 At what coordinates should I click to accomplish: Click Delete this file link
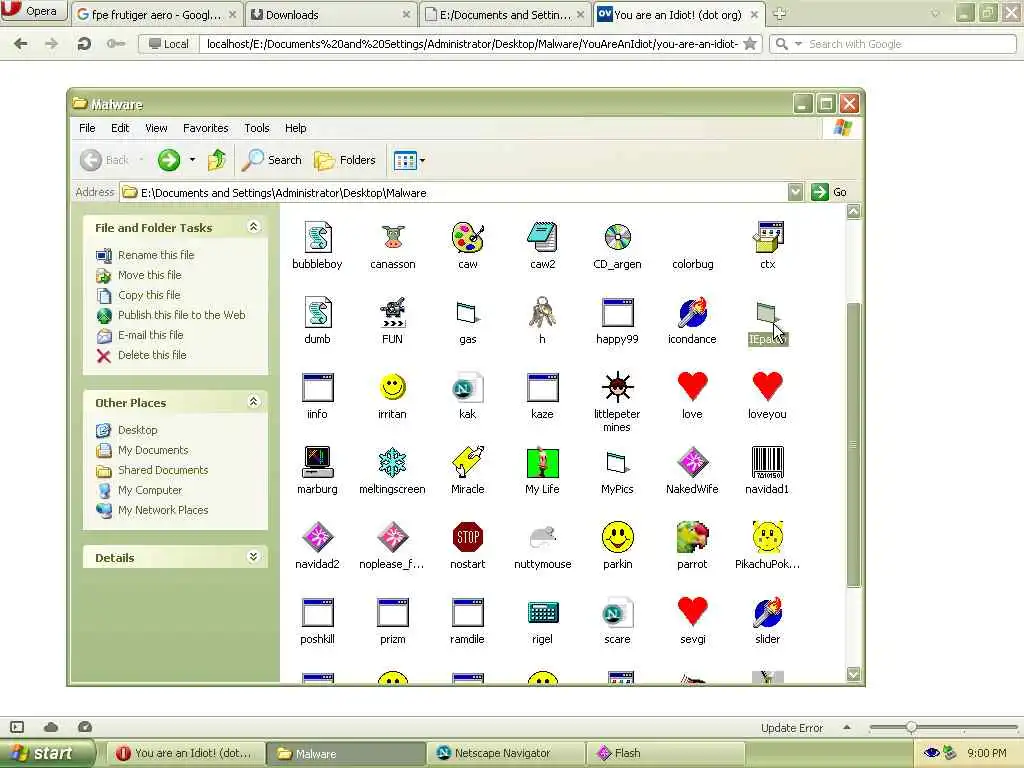coord(152,355)
